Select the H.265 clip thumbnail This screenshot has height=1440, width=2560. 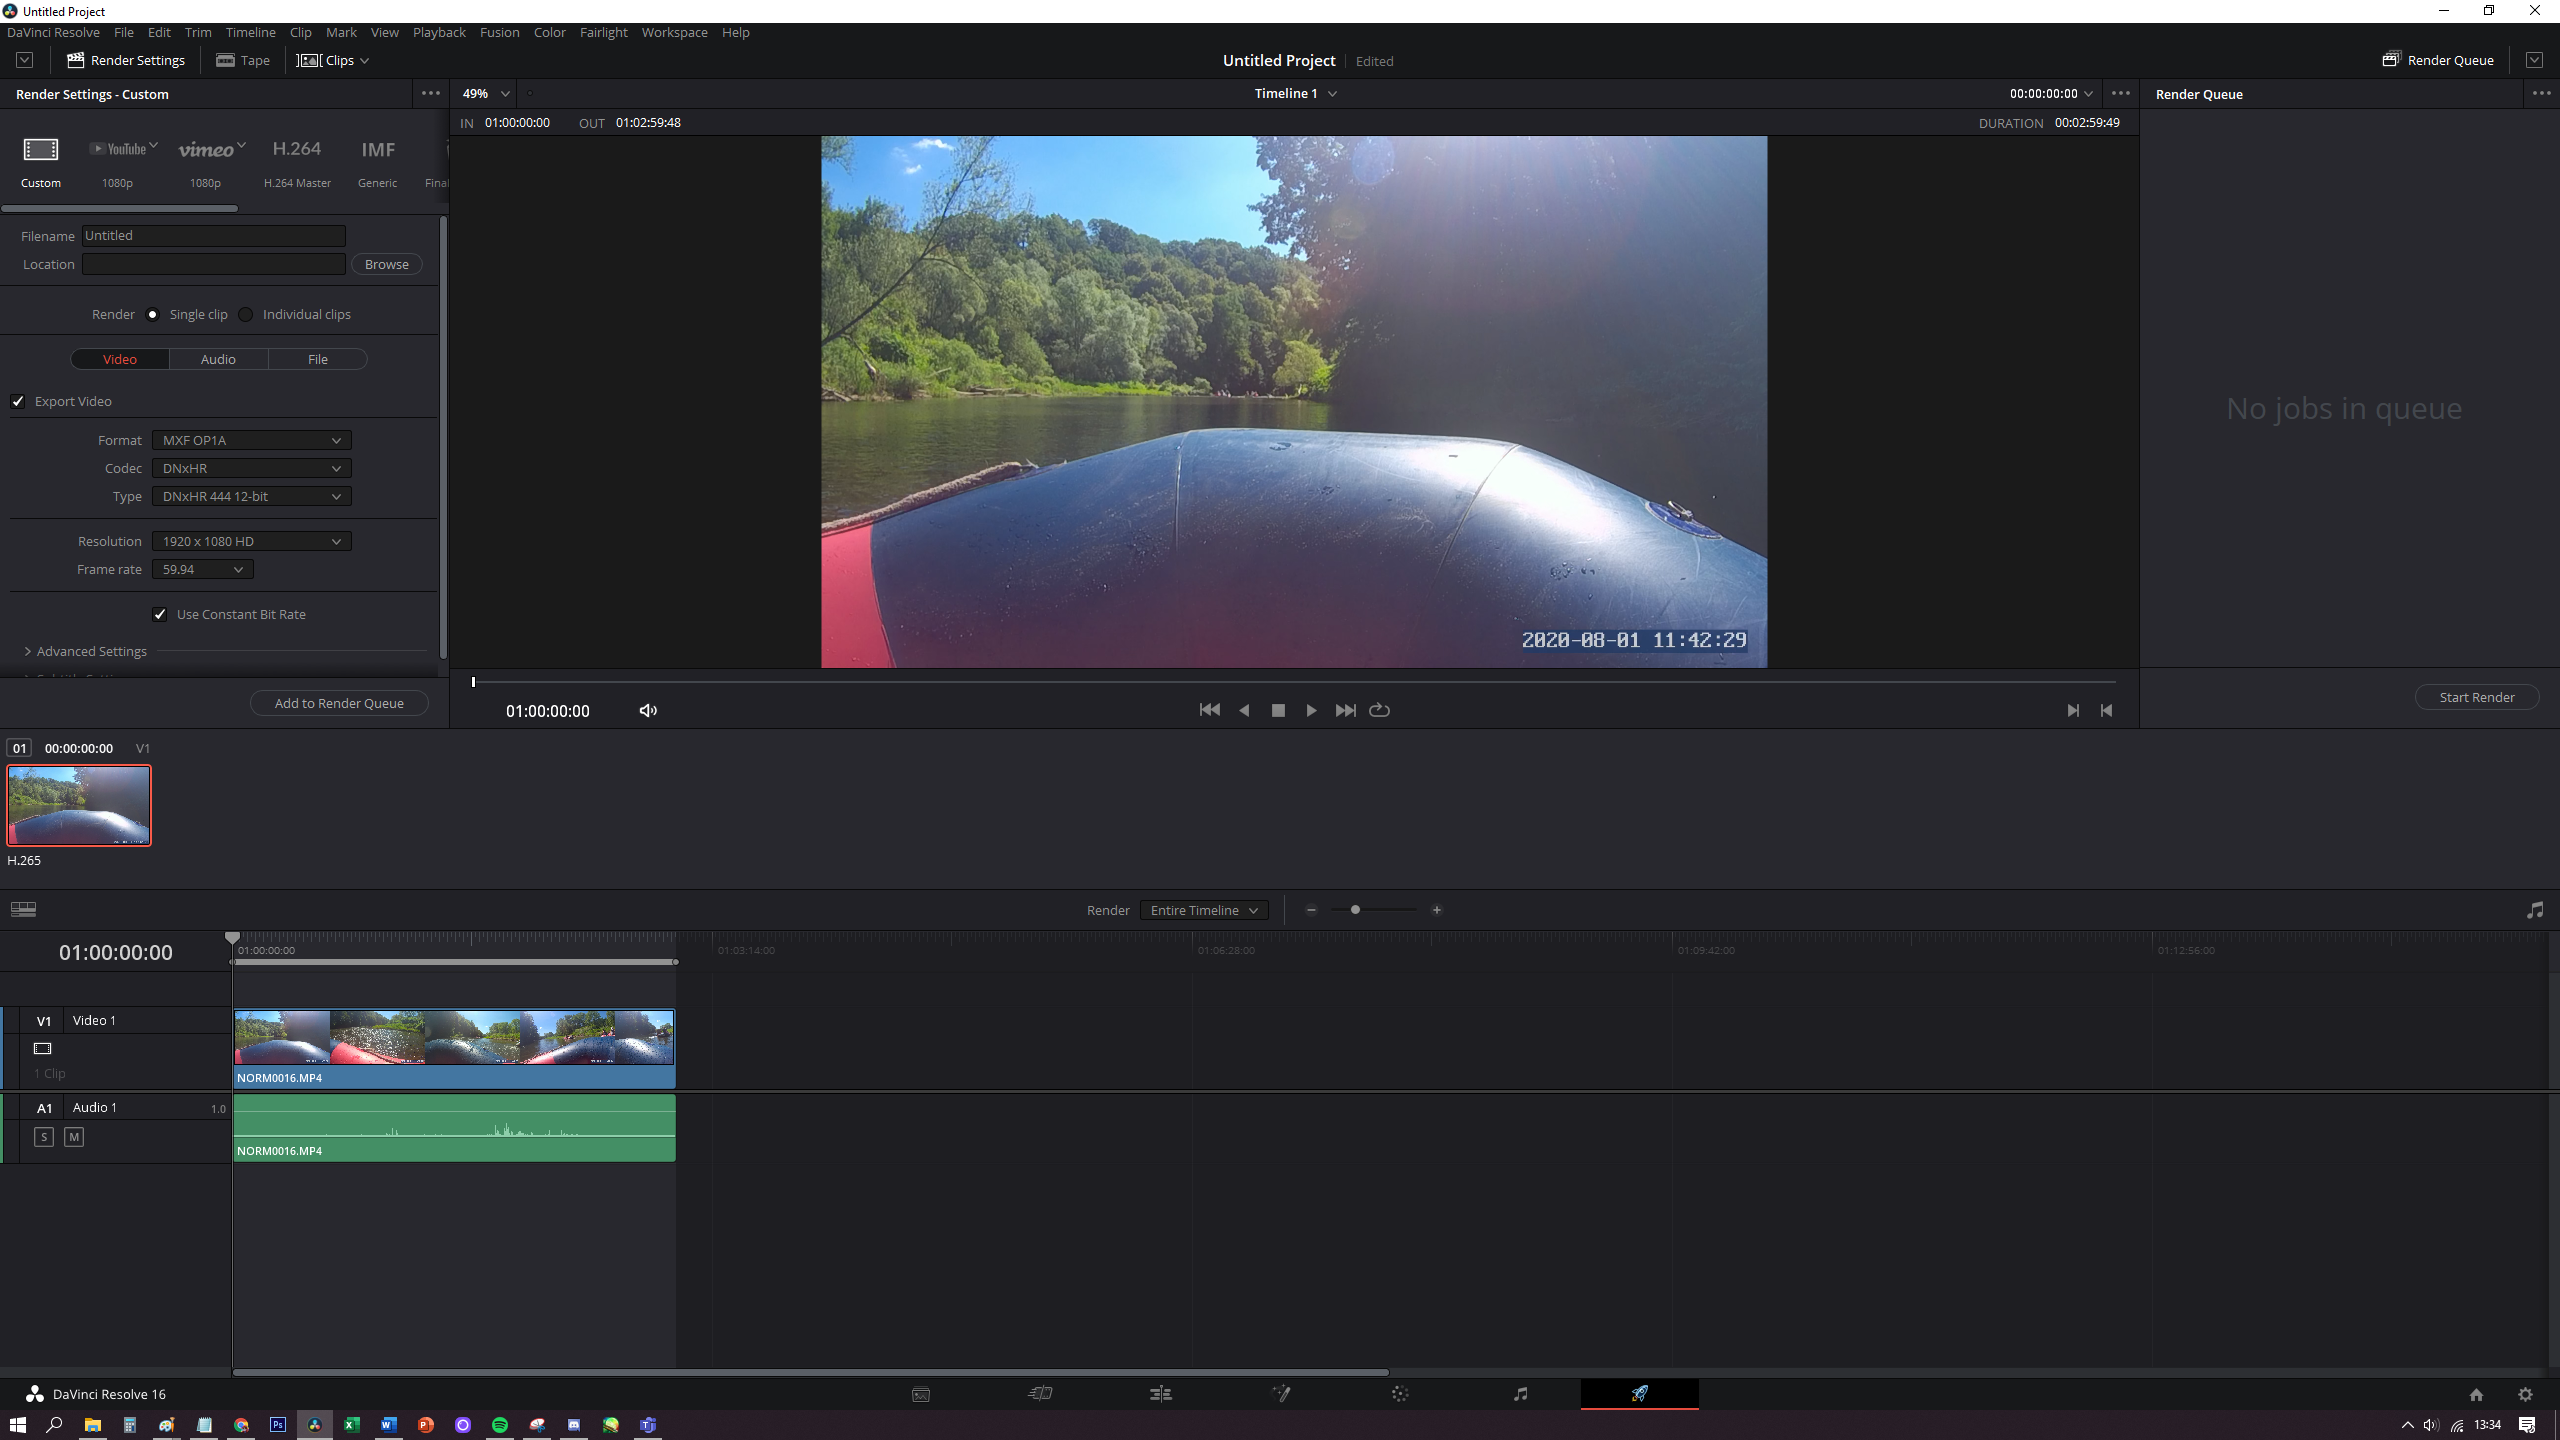[79, 805]
